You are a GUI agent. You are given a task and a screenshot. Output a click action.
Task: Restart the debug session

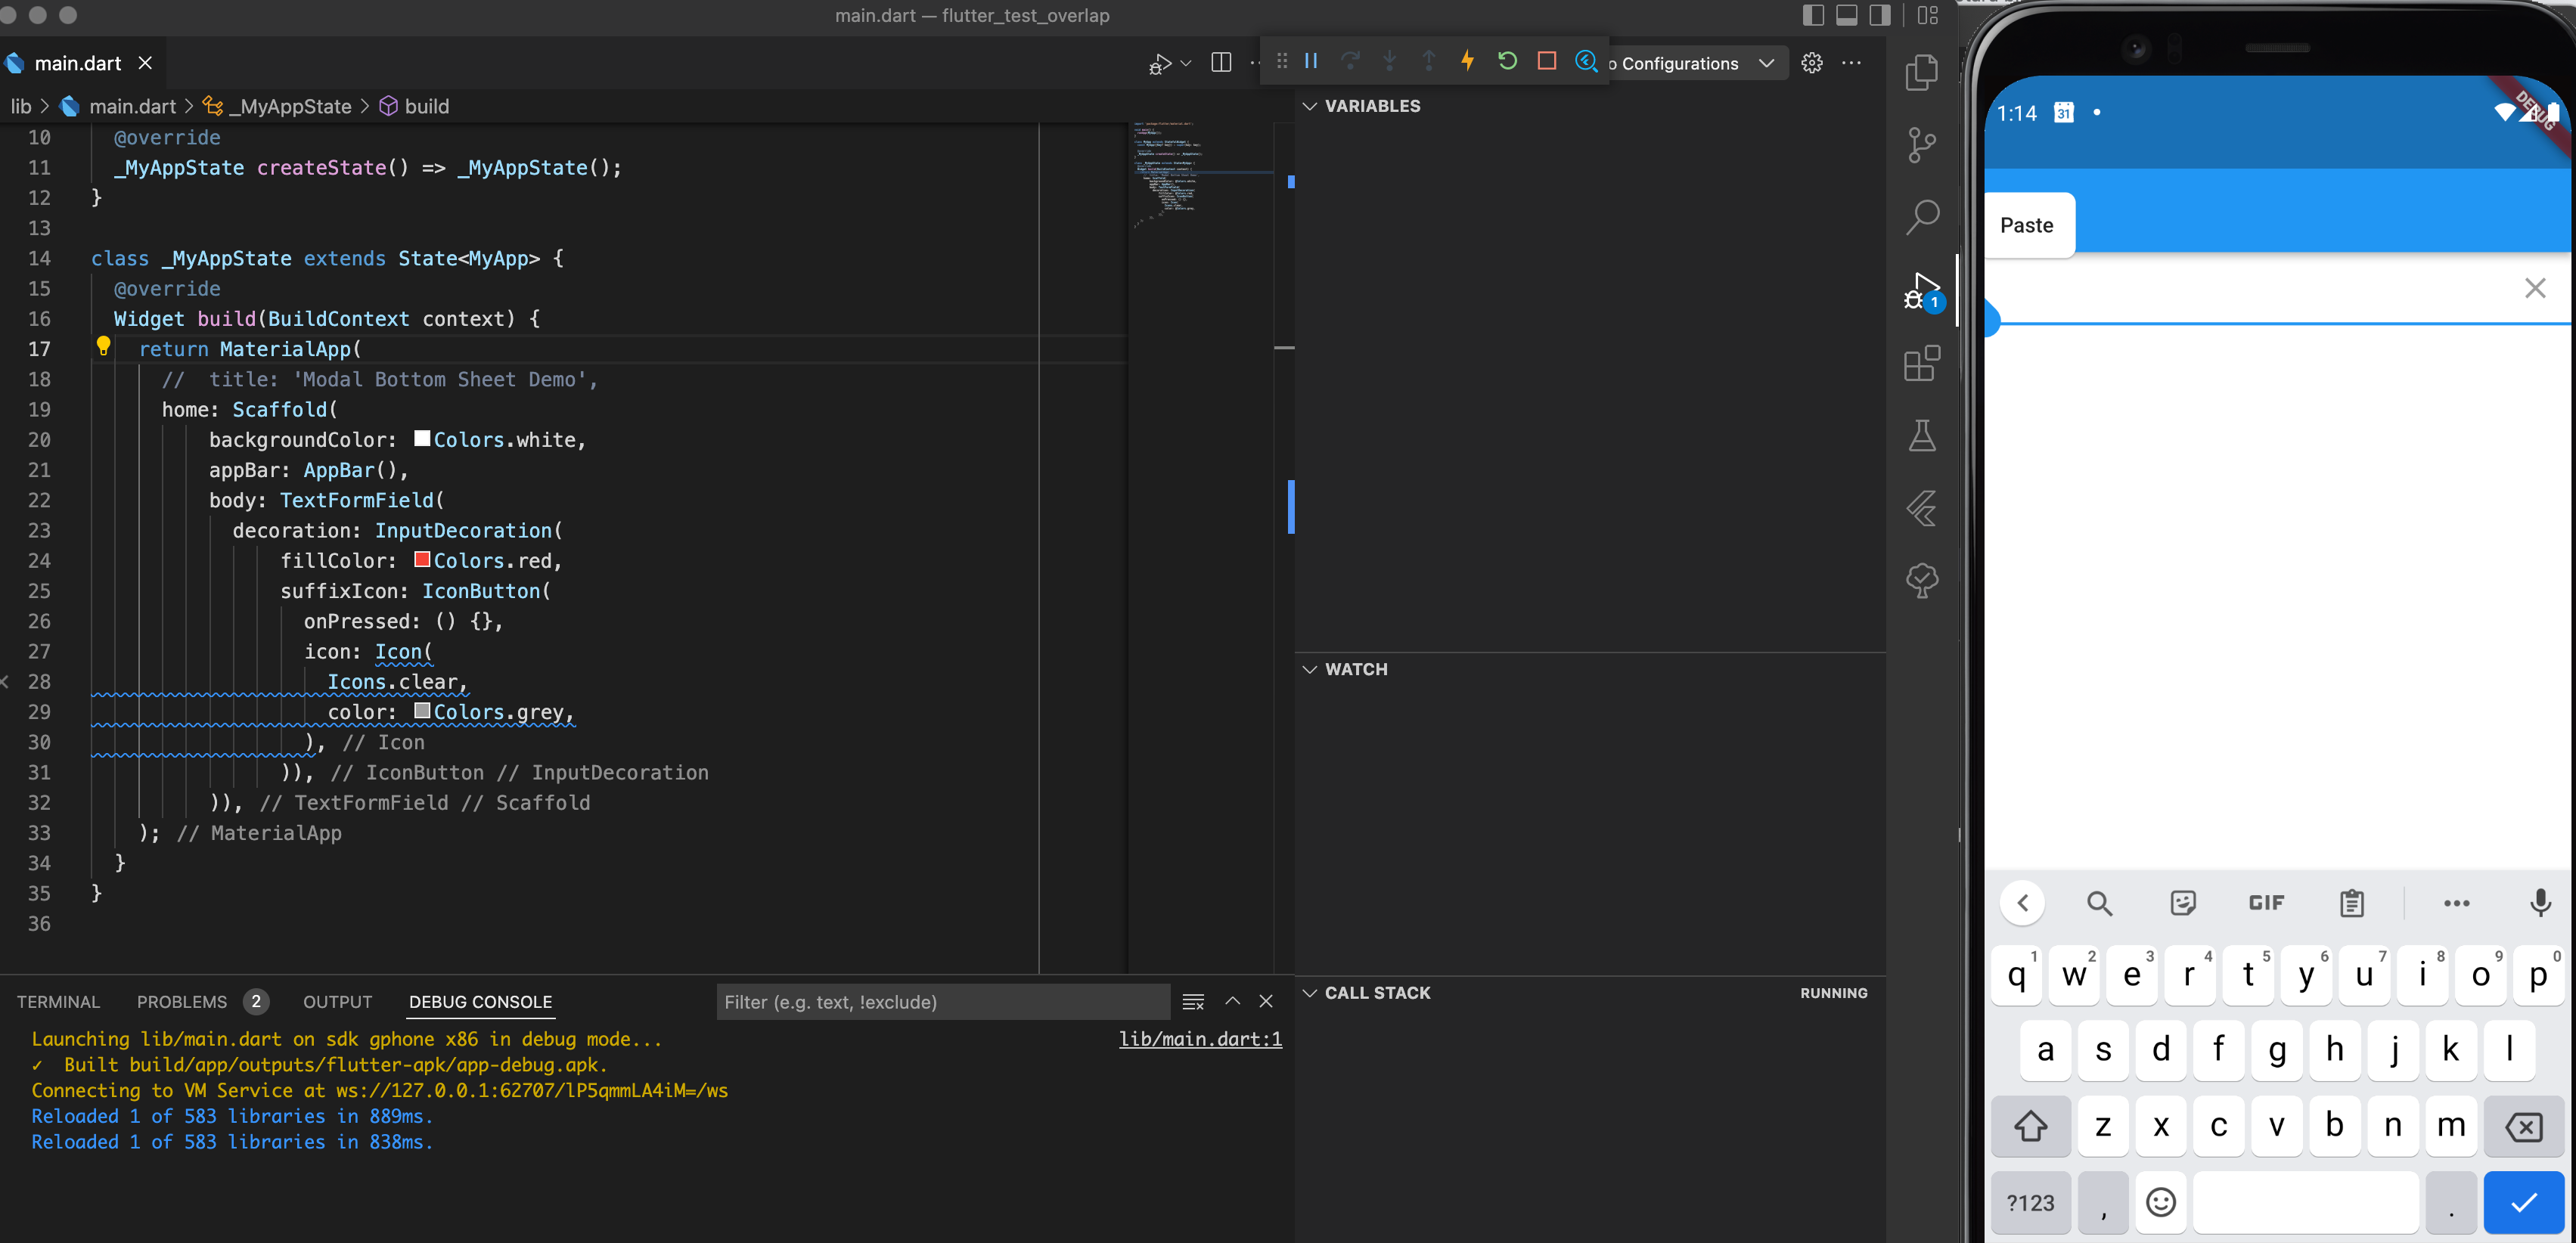point(1507,61)
